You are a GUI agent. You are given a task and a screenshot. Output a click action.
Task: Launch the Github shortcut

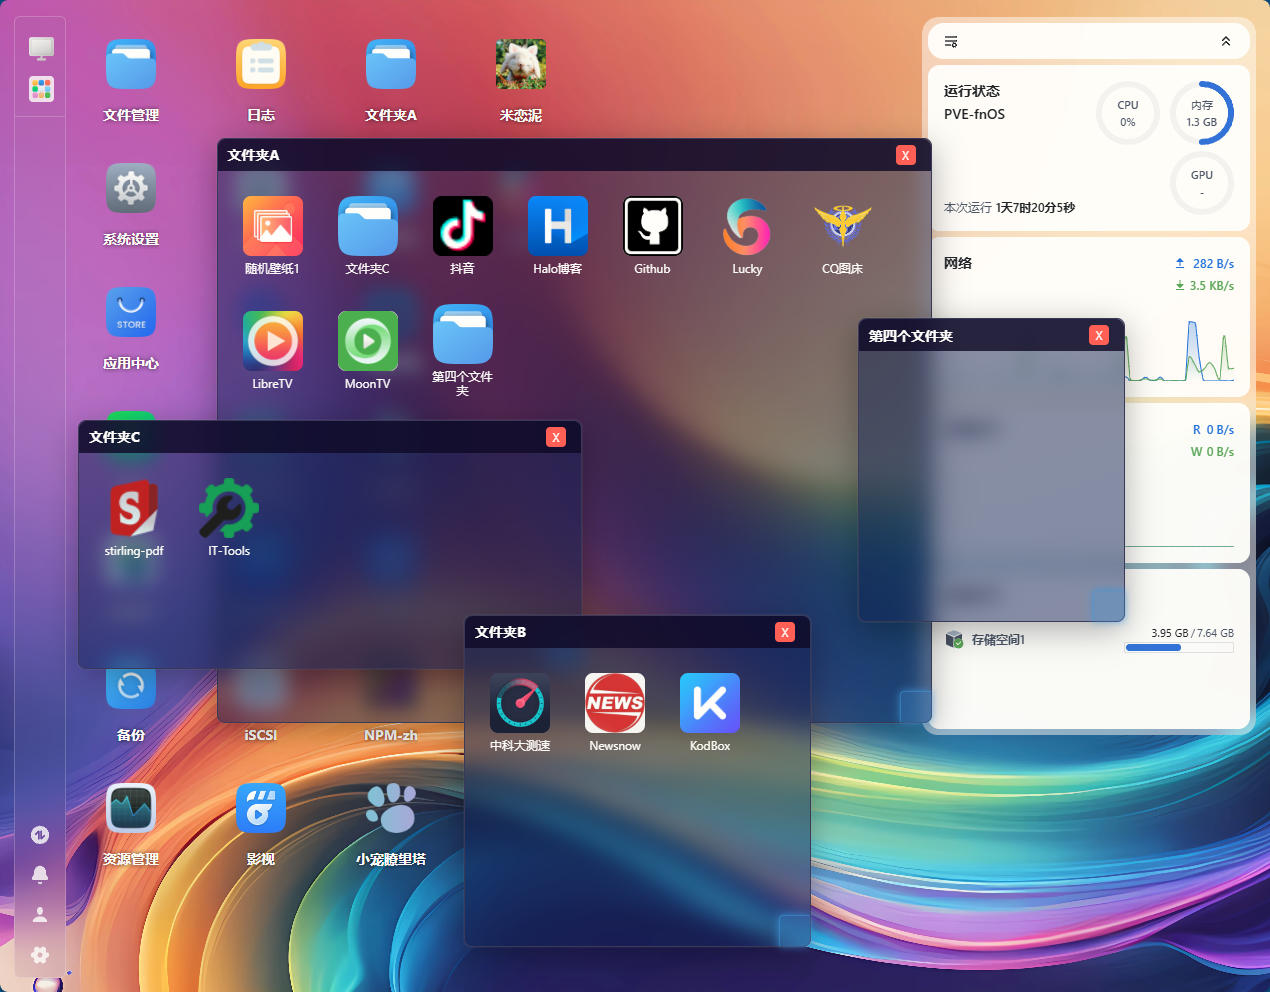tap(652, 226)
